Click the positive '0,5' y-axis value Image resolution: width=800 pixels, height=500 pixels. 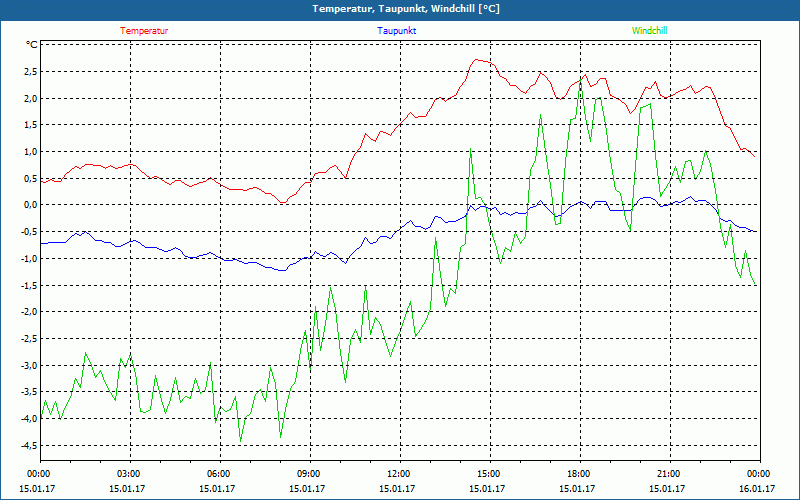click(31, 179)
